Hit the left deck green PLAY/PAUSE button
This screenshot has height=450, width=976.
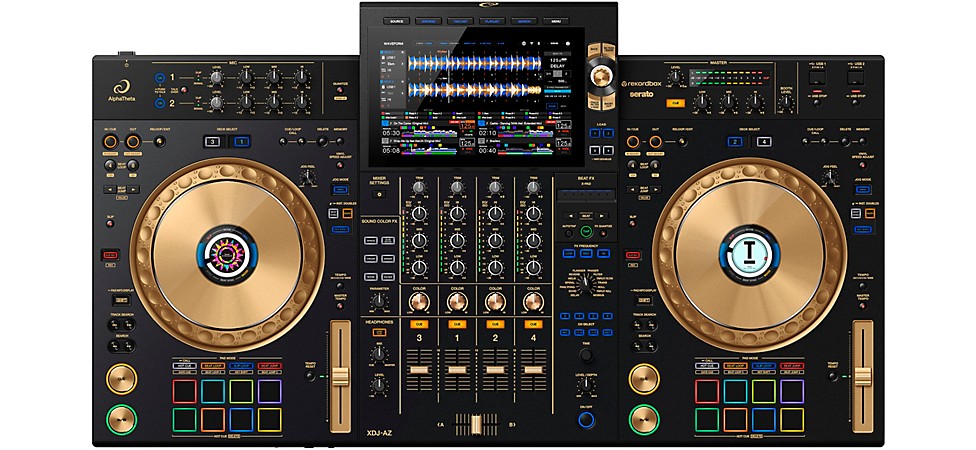coord(121,419)
